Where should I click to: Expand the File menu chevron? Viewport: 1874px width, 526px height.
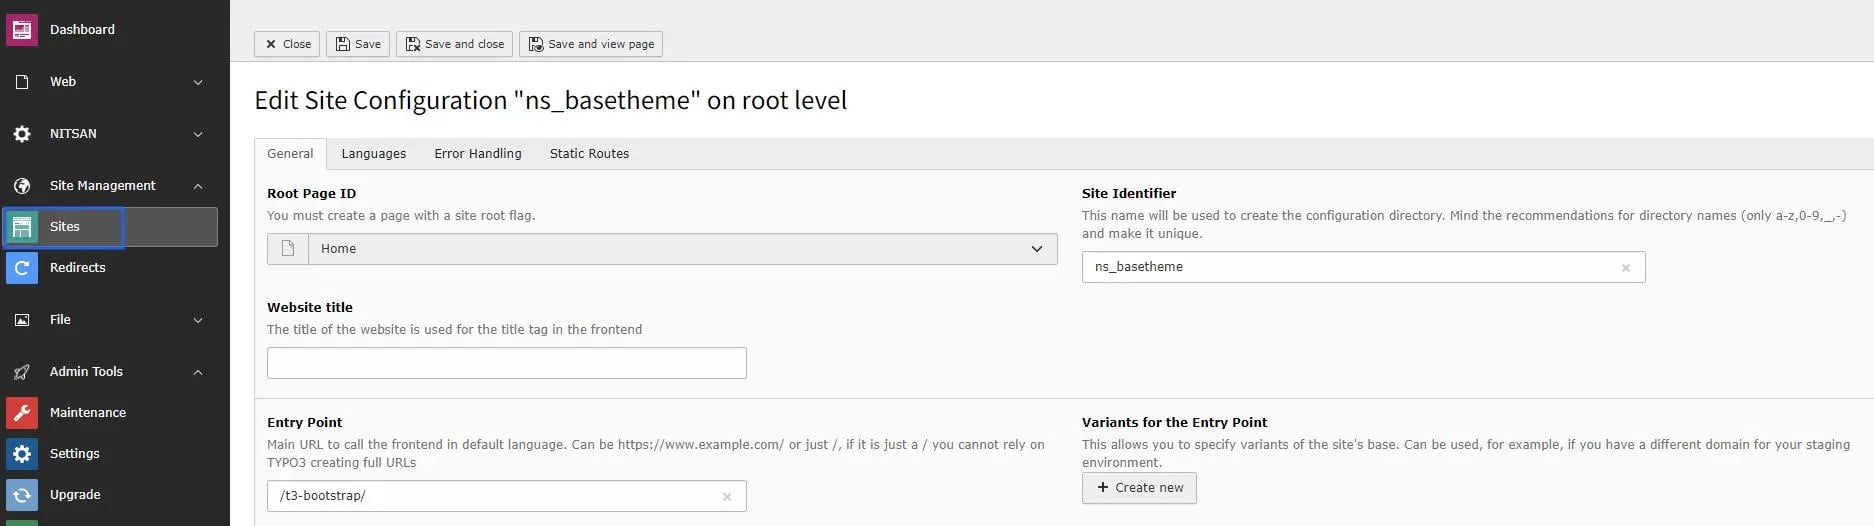pos(198,320)
